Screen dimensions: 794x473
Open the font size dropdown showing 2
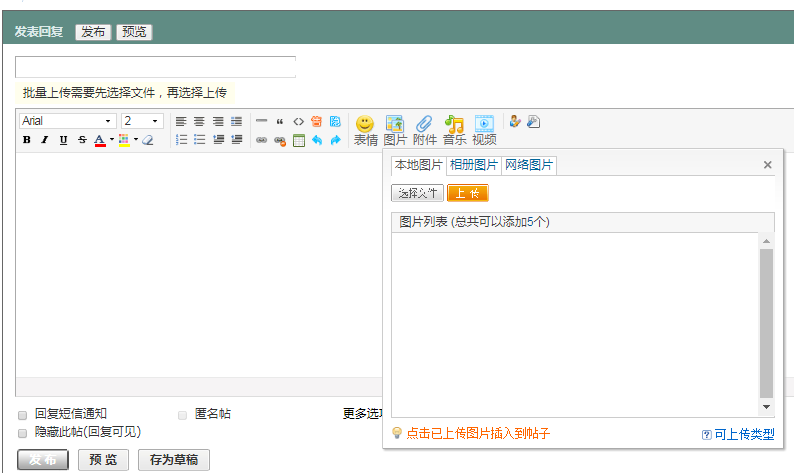tap(142, 121)
